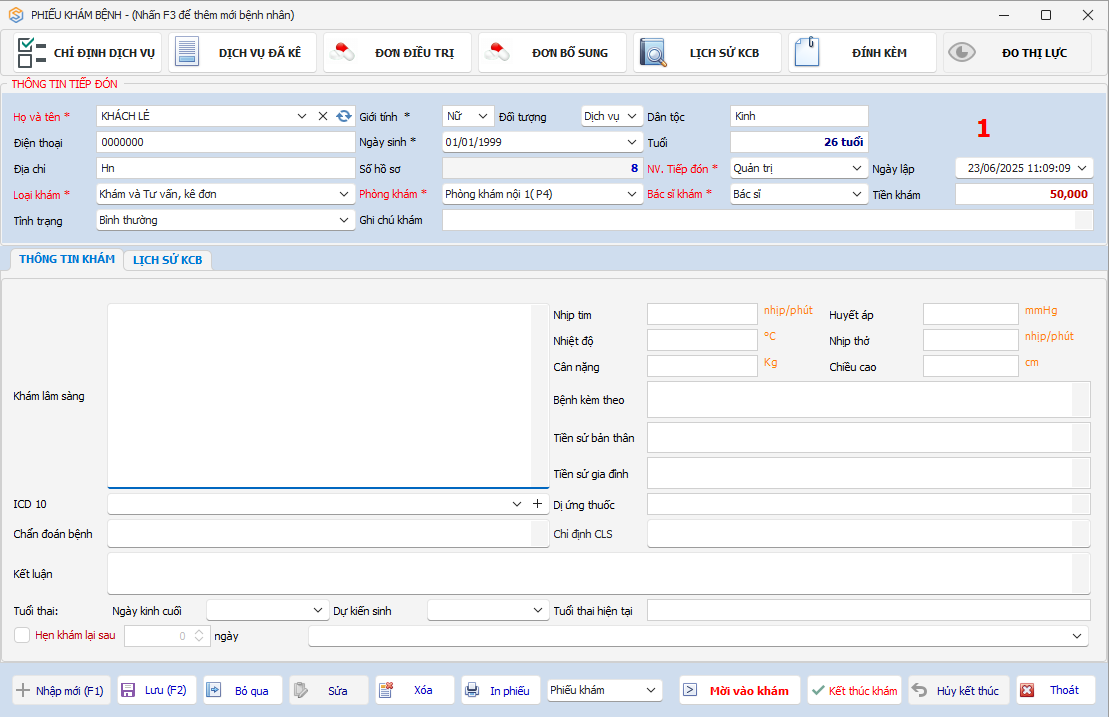Click the Dị ứng thuốc input field
1109x717 pixels.
869,504
